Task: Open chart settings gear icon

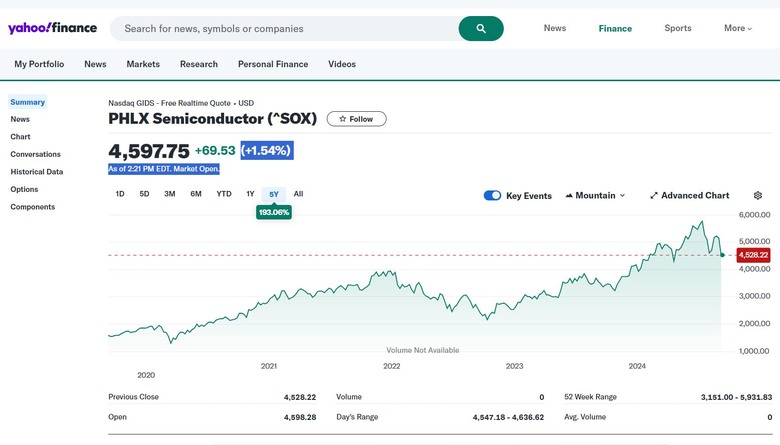Action: (x=758, y=195)
